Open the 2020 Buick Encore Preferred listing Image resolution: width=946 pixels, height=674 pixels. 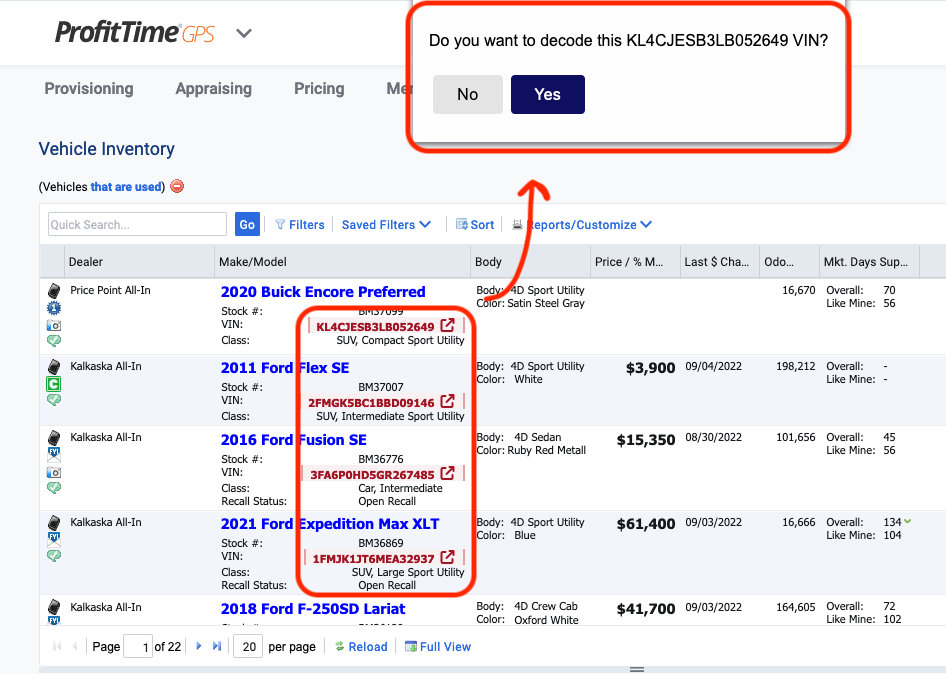pyautogui.click(x=323, y=292)
